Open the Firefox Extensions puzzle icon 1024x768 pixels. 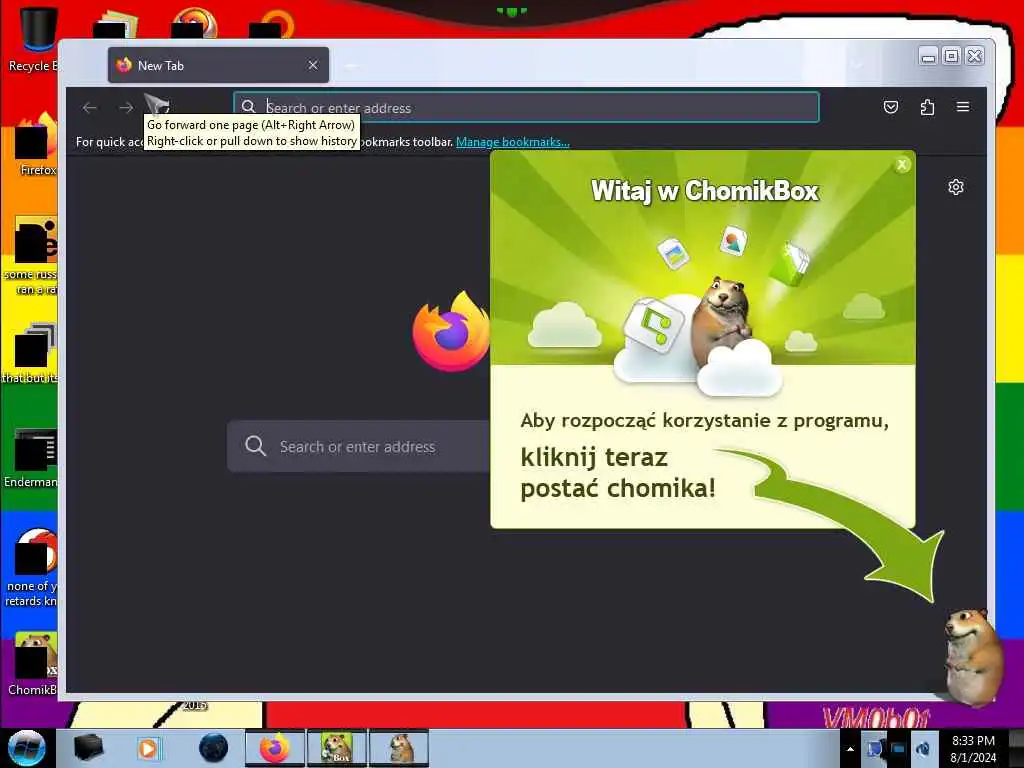tap(927, 107)
